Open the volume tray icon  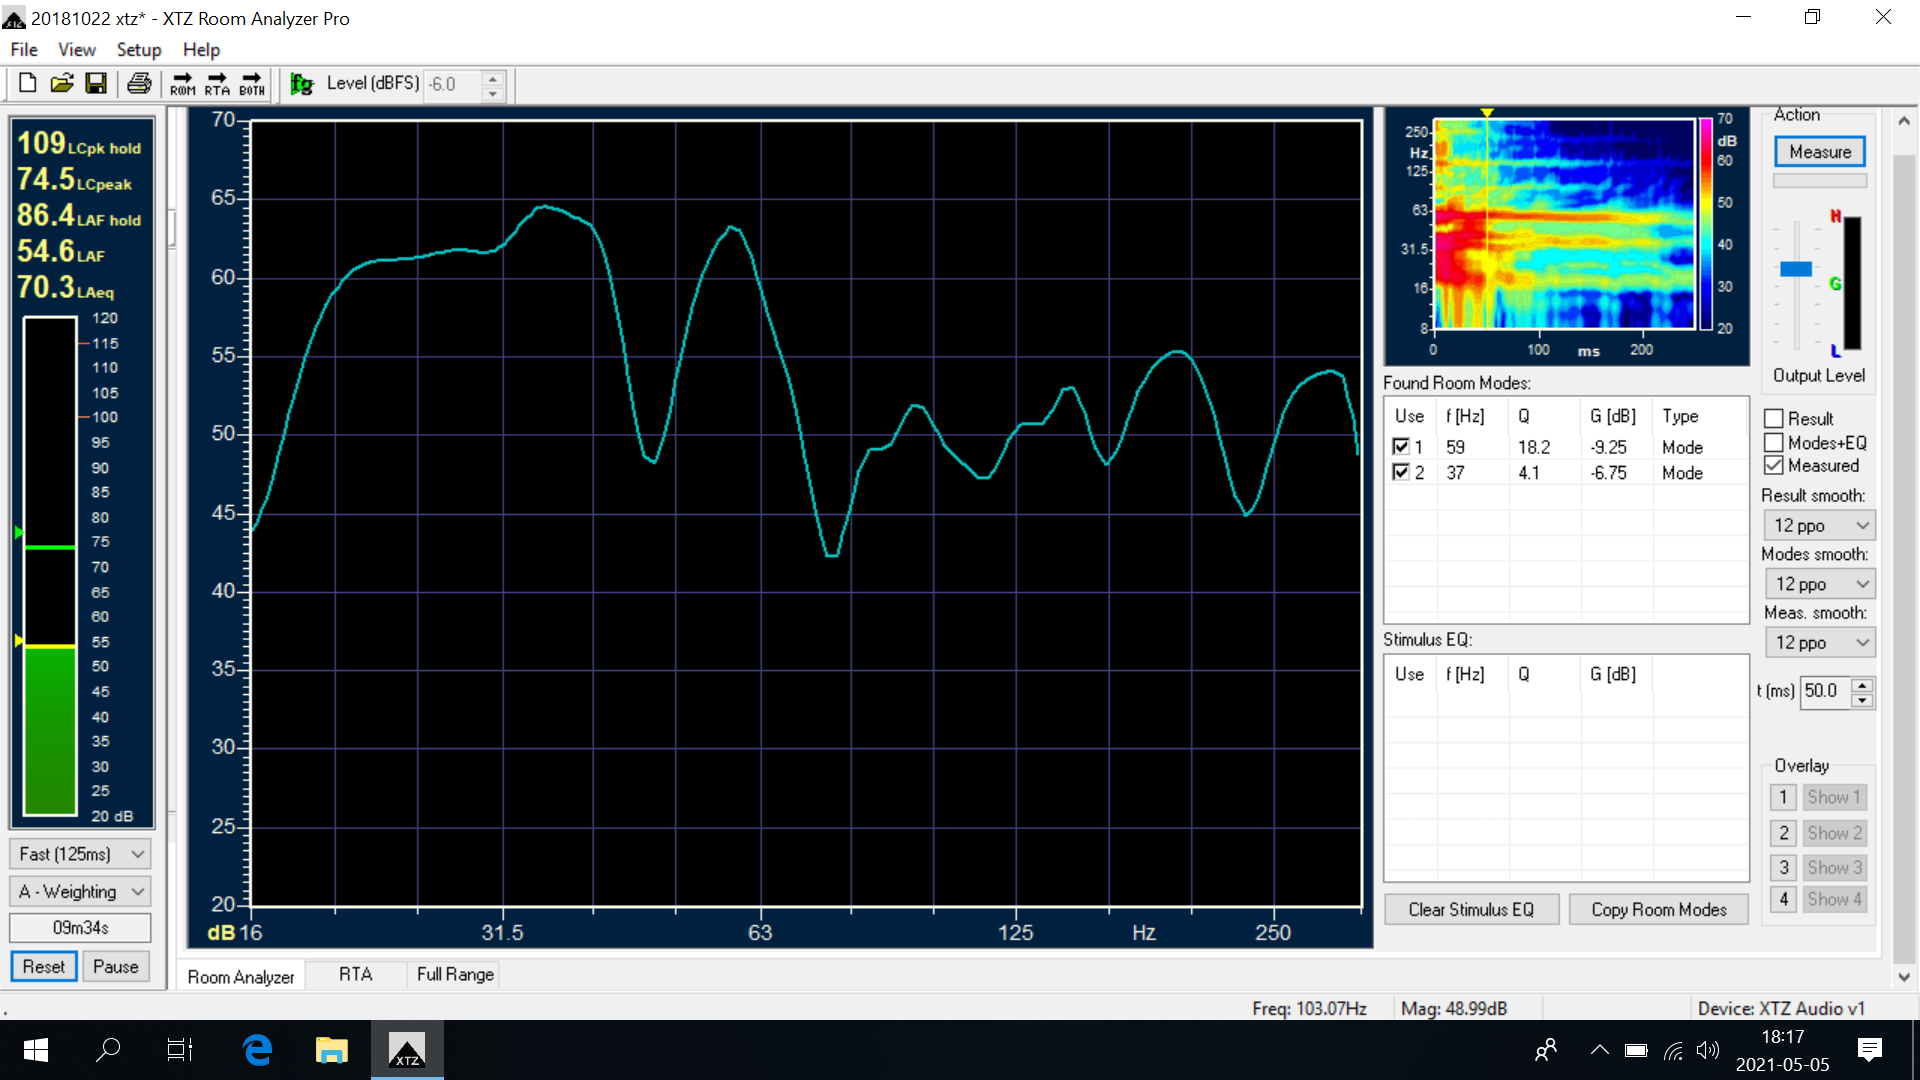pyautogui.click(x=1708, y=1050)
